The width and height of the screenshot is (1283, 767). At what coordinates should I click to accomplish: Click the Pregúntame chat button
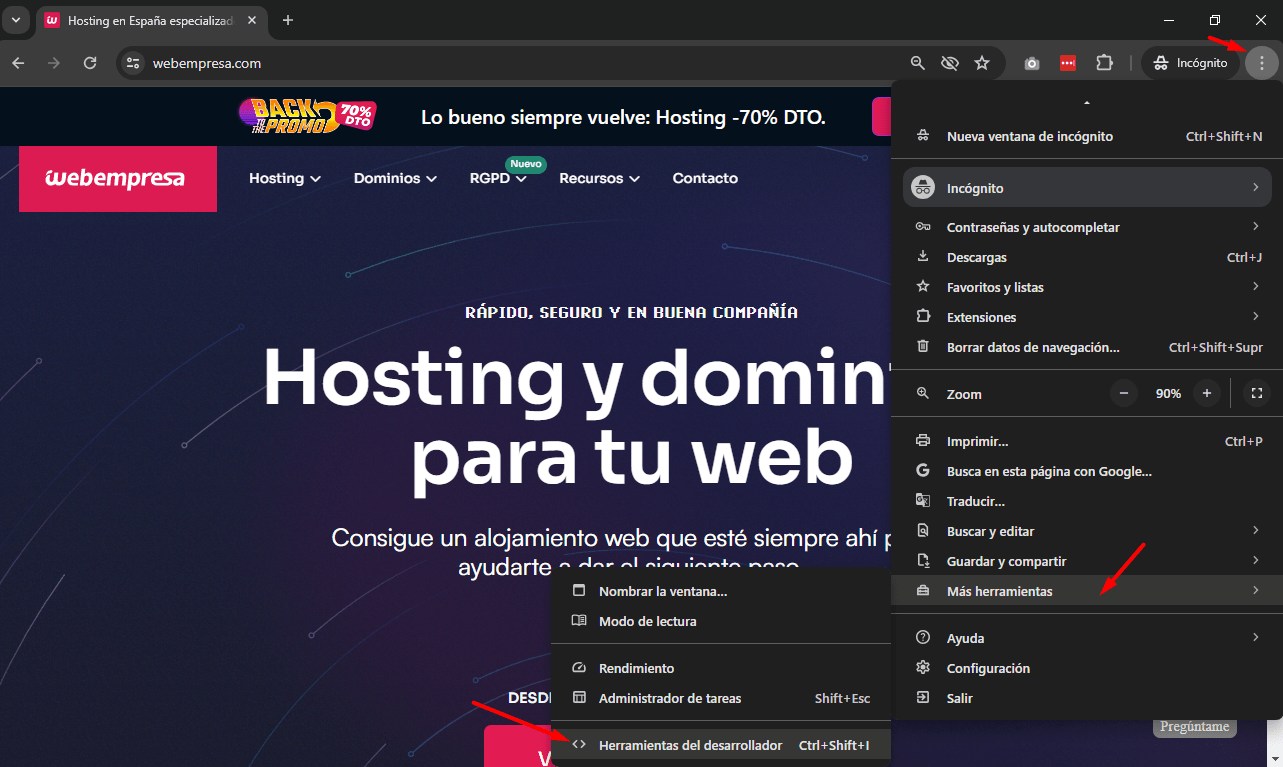coord(1195,727)
